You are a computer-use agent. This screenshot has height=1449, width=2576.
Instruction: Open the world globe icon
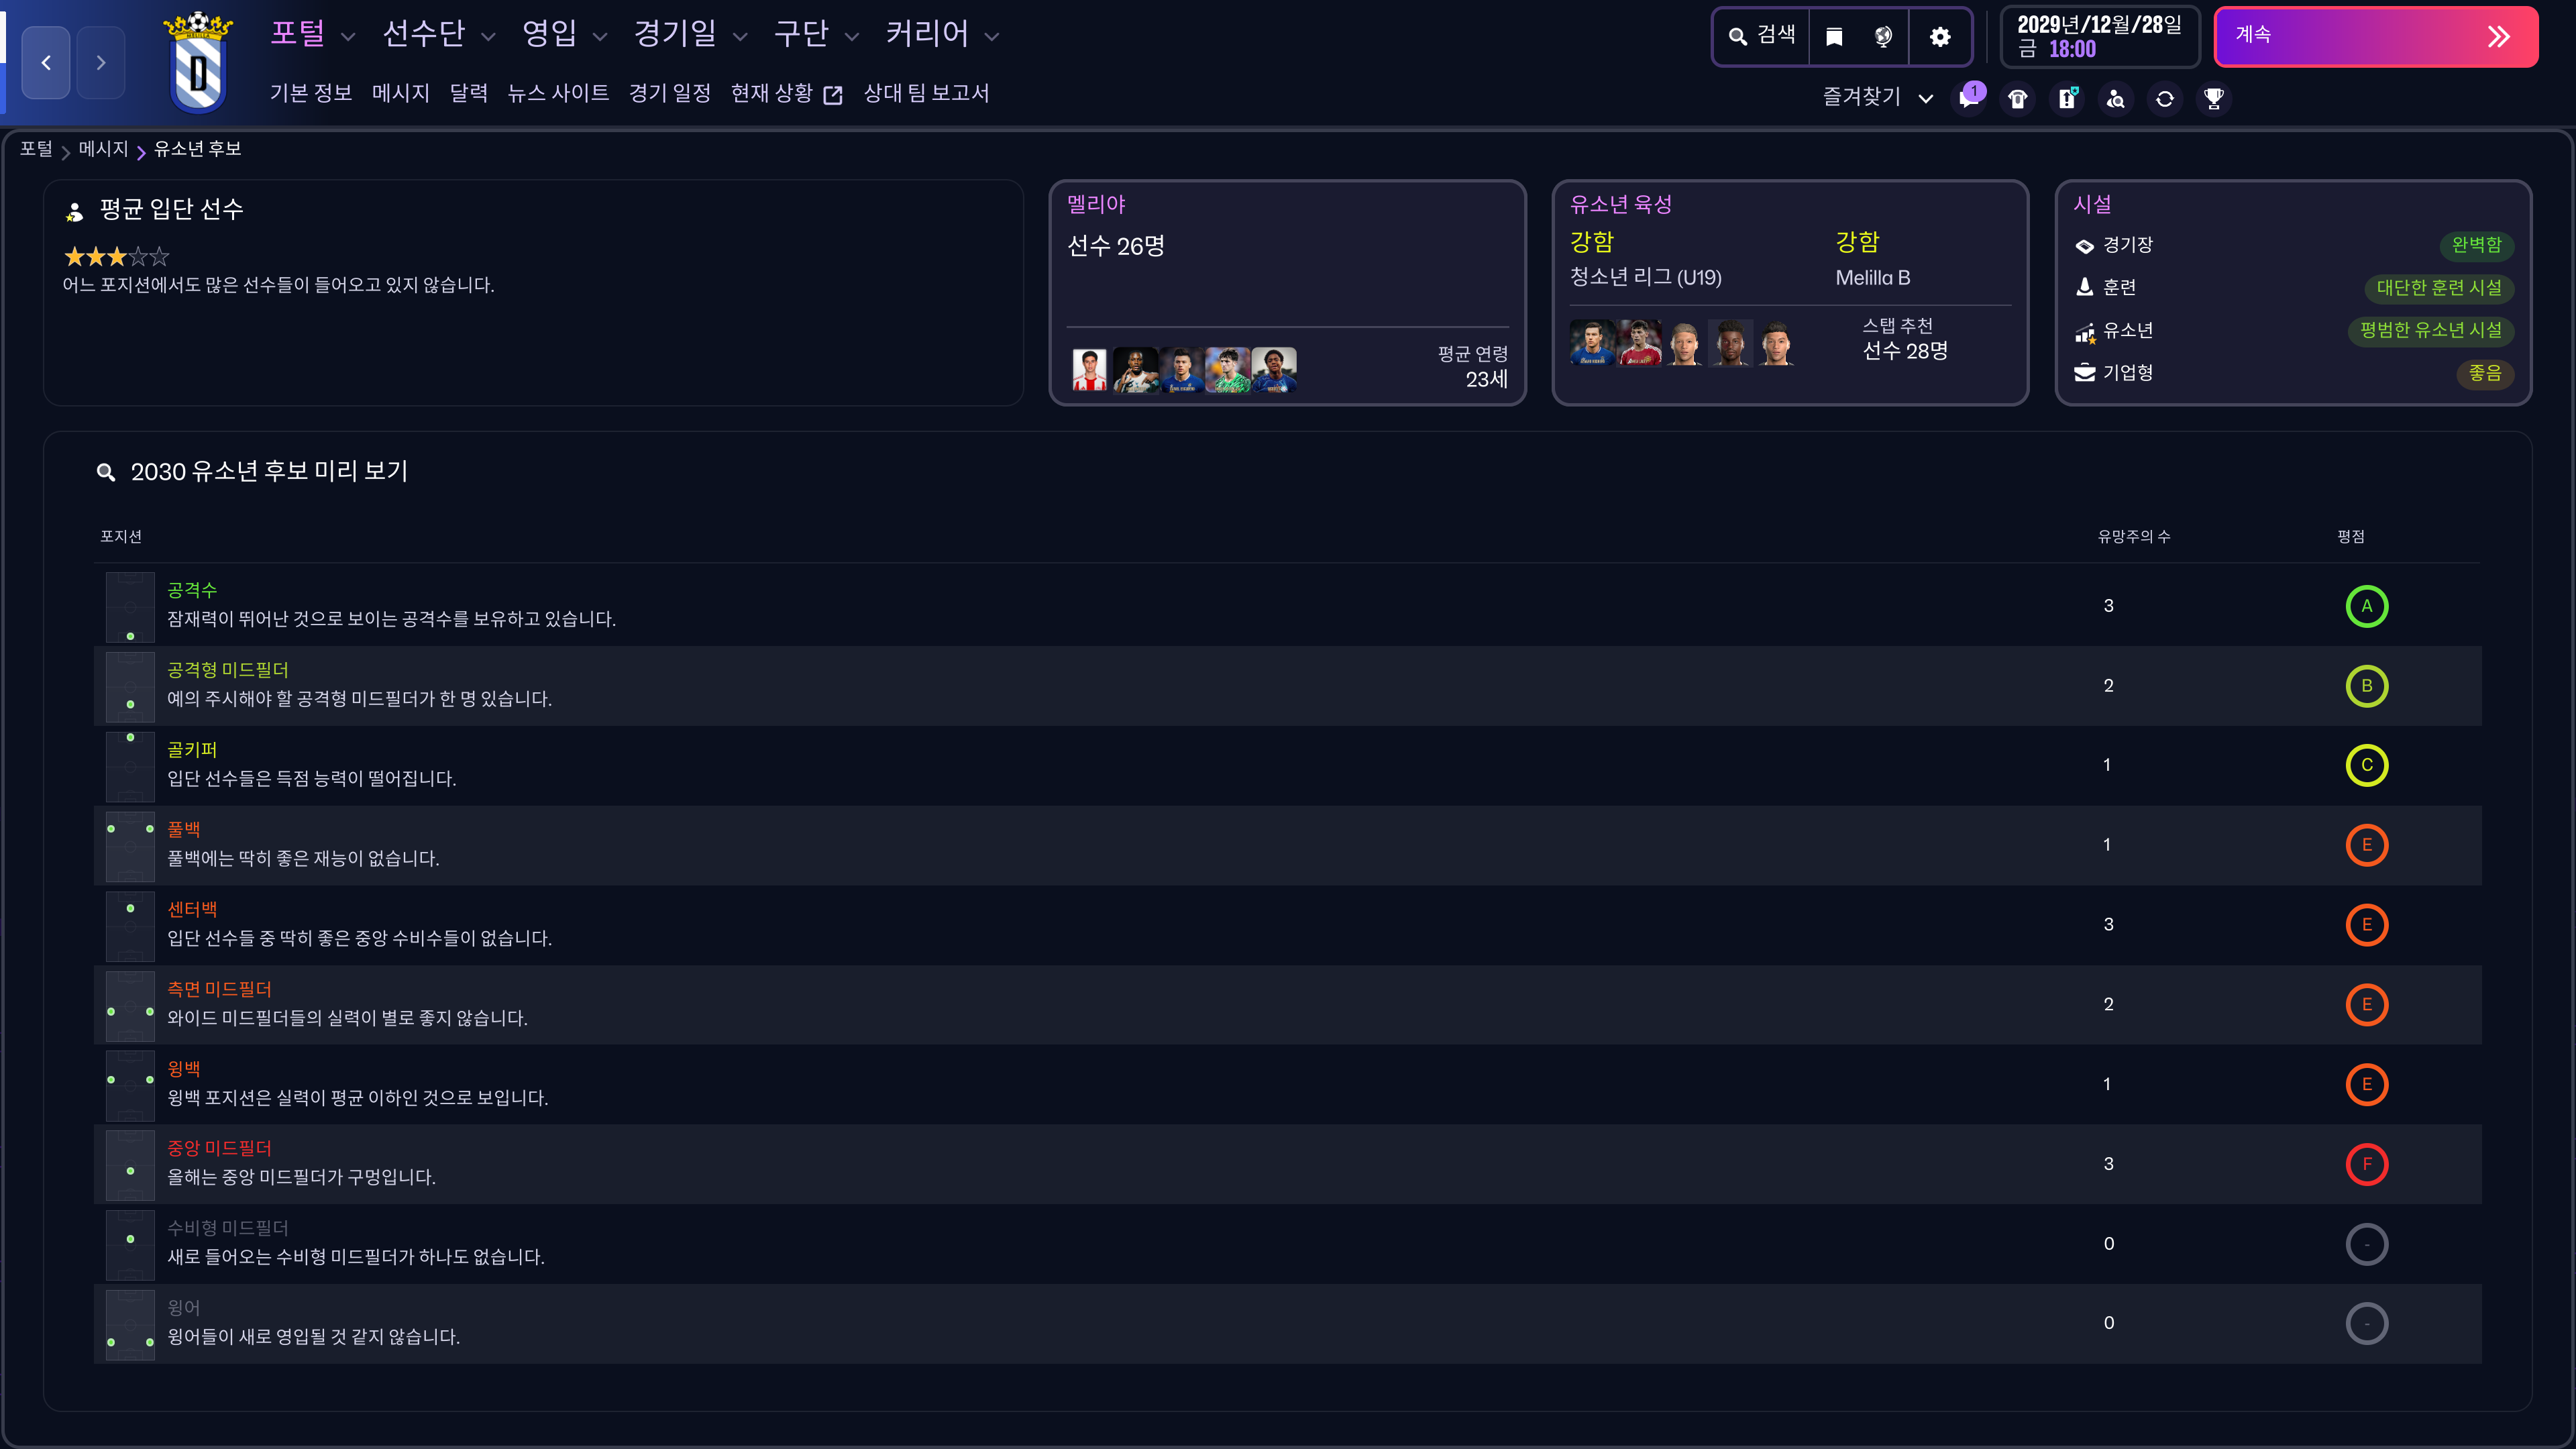[1883, 37]
